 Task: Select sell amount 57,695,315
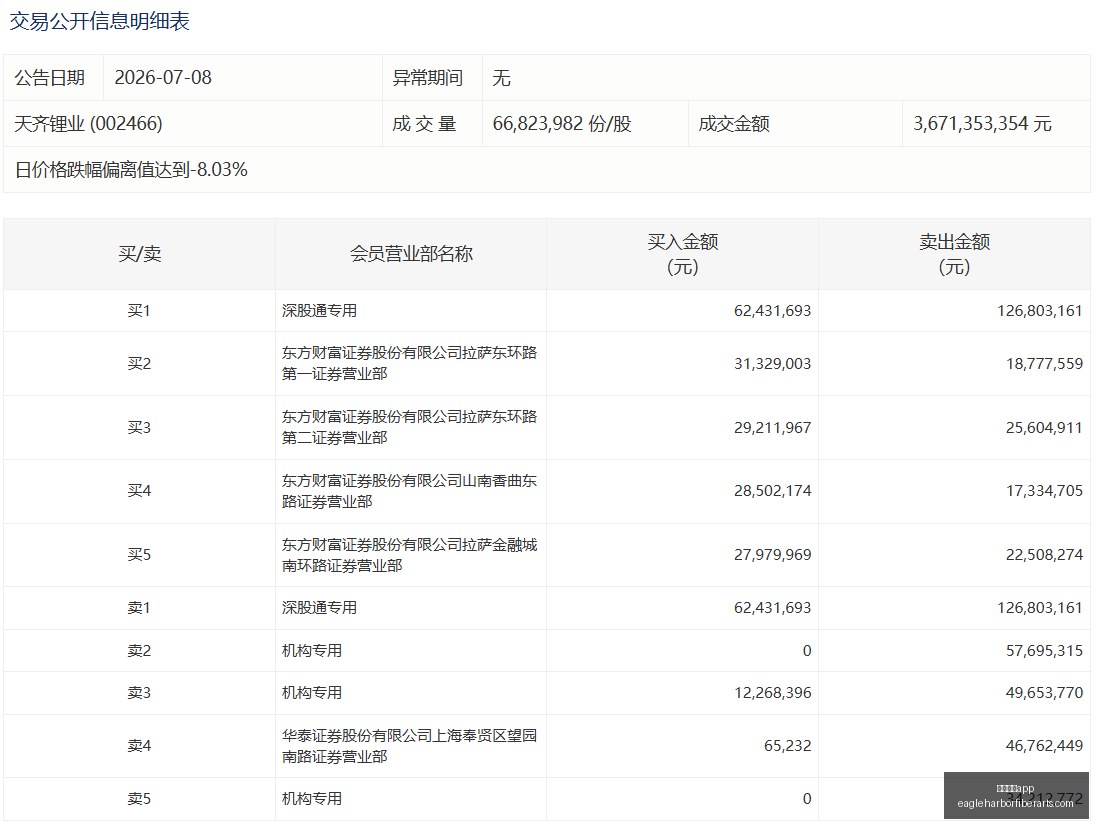point(1045,650)
